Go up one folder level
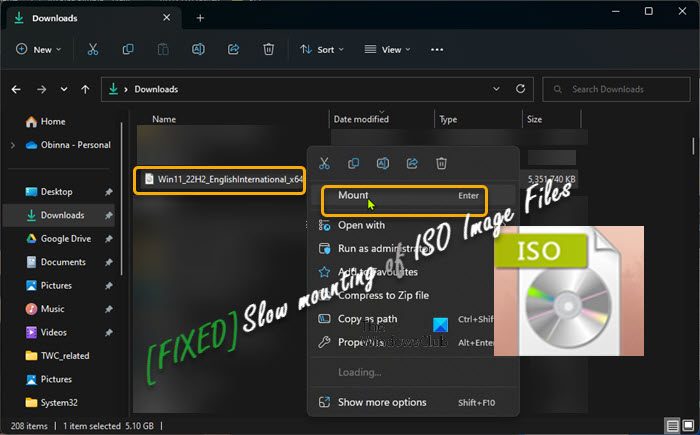 tap(85, 89)
